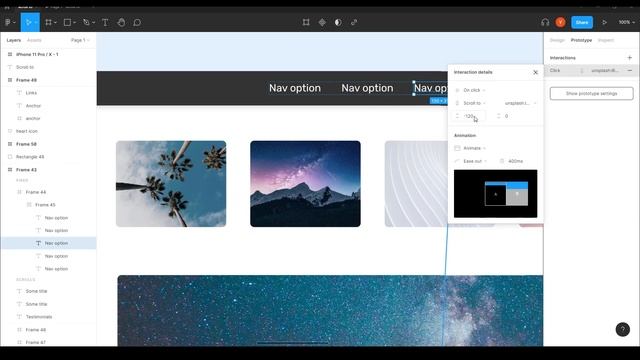Open the audio headphones icon

545,22
